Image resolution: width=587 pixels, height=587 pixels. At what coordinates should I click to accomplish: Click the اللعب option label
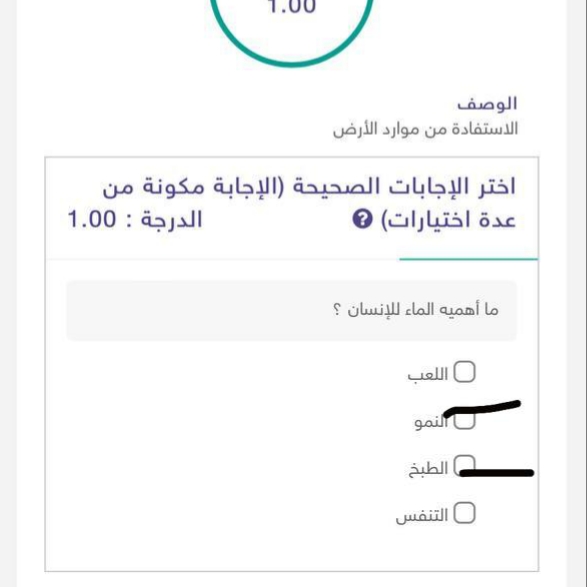click(x=428, y=374)
